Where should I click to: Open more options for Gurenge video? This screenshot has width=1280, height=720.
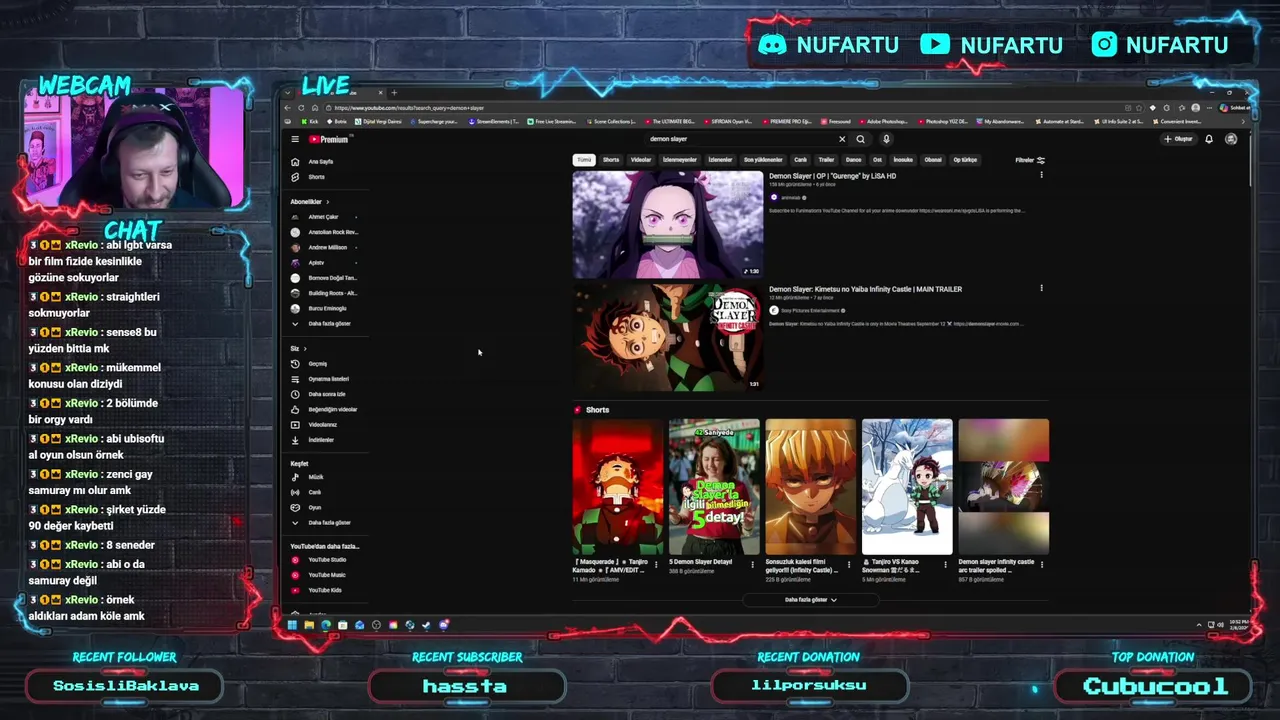1041,175
